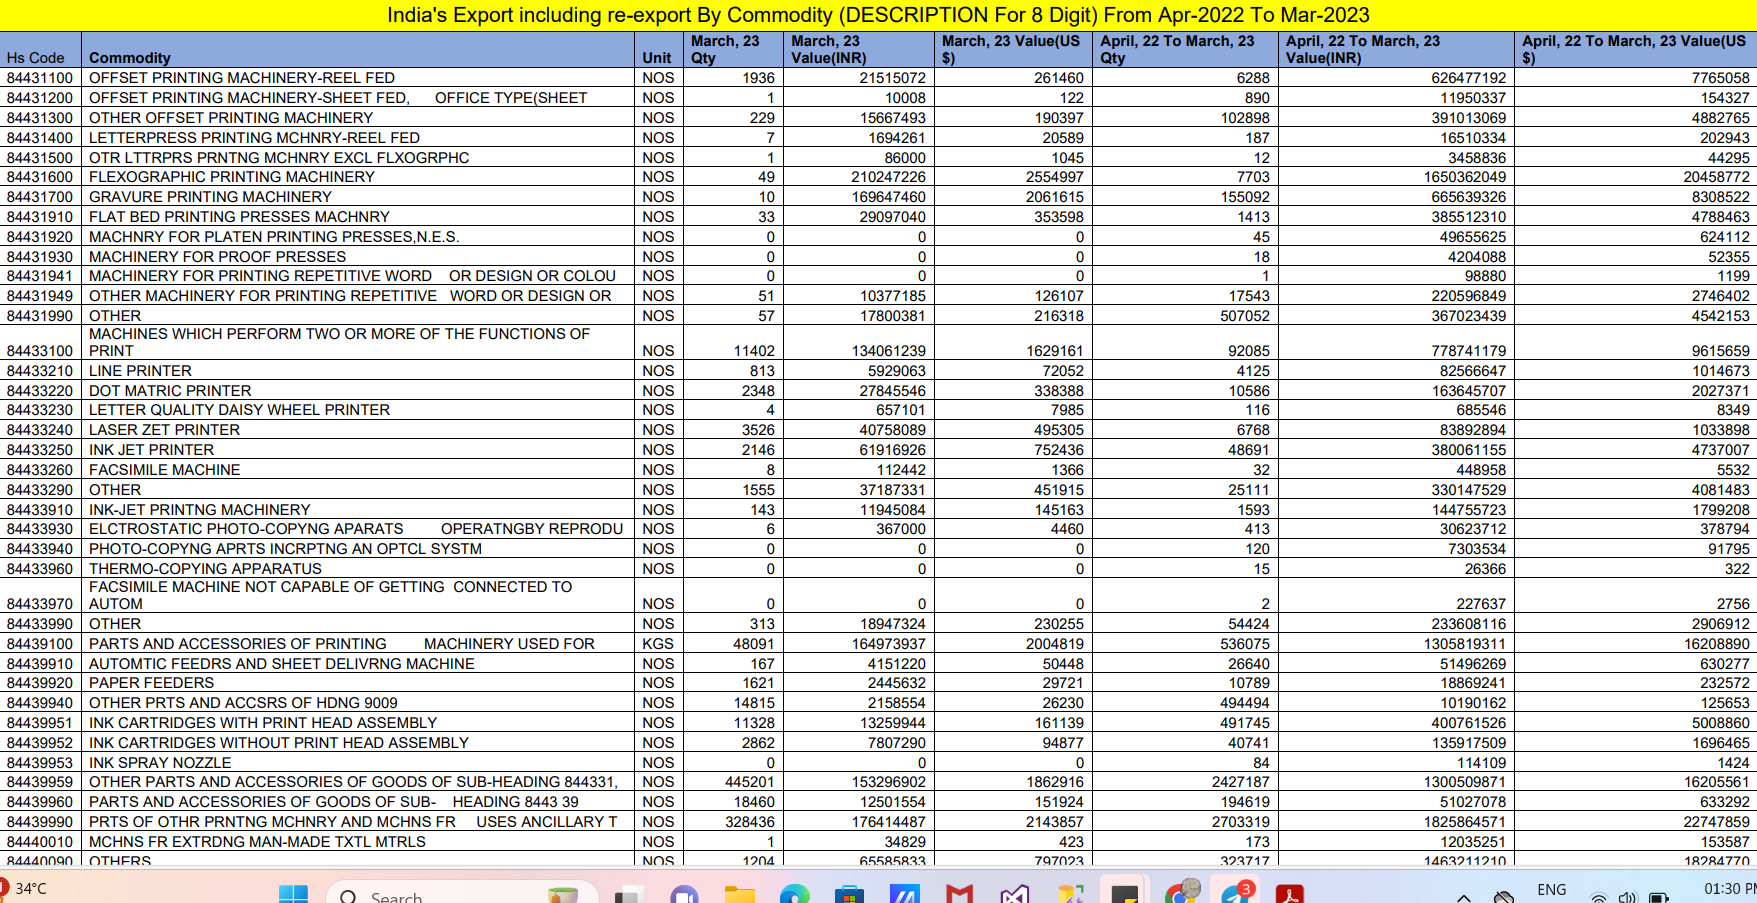The width and height of the screenshot is (1757, 903).
Task: Click April, 22 To March, 23 Value(INR) header
Action: point(1397,49)
